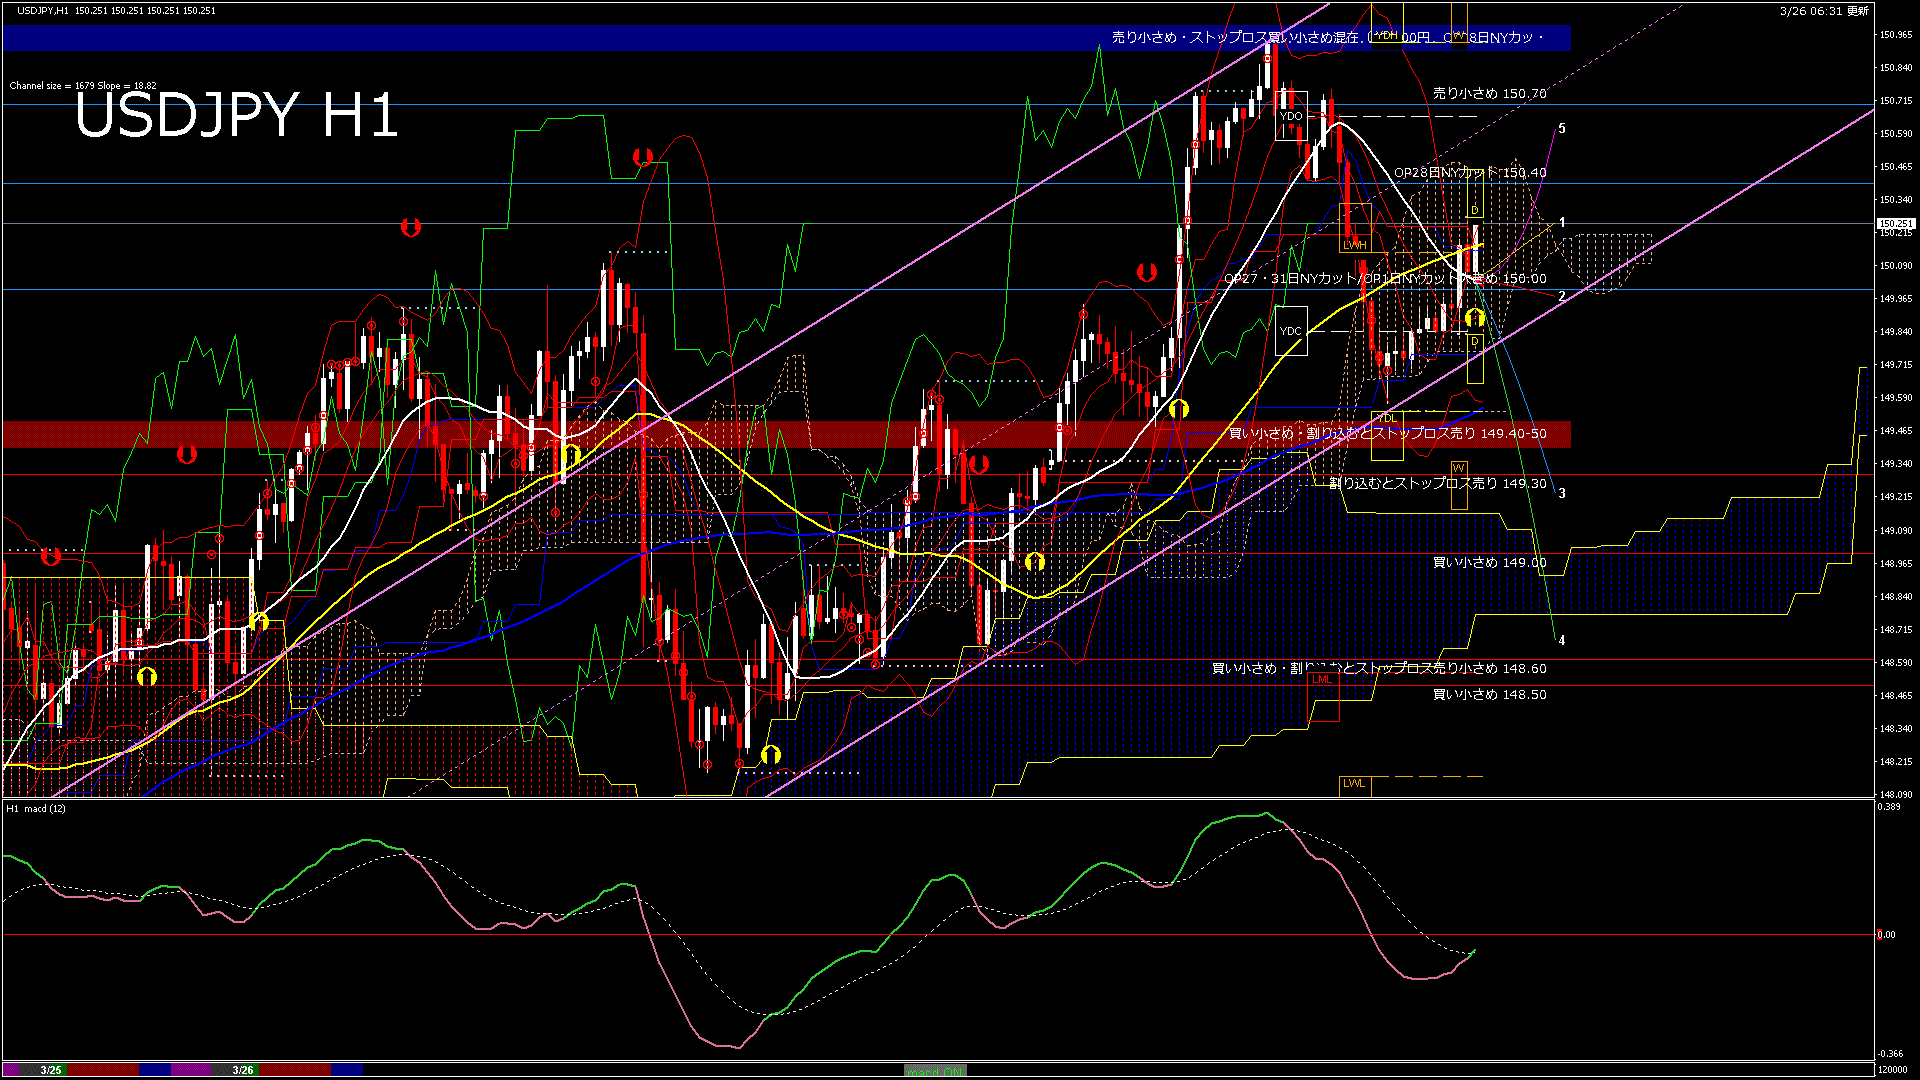Click the orange LWL marker box
This screenshot has width=1920, height=1080.
1354,784
